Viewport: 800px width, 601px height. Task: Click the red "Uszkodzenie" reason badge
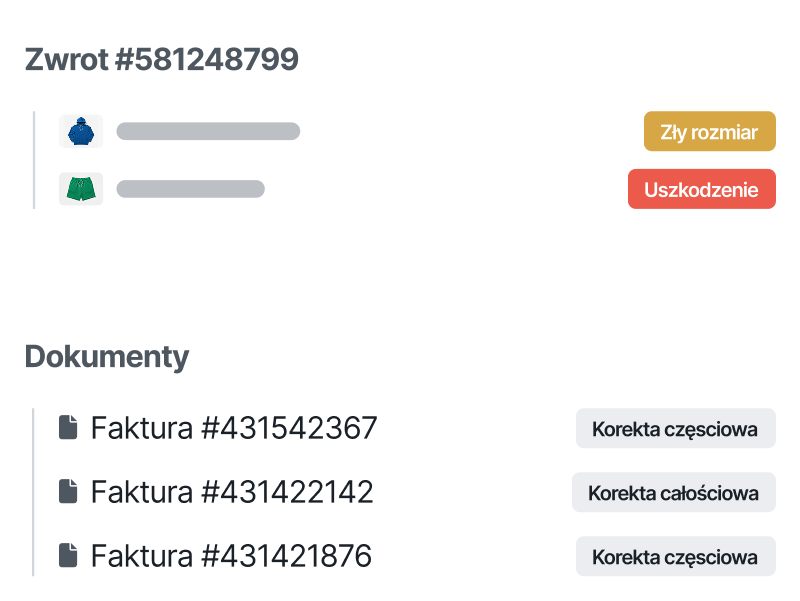point(701,190)
